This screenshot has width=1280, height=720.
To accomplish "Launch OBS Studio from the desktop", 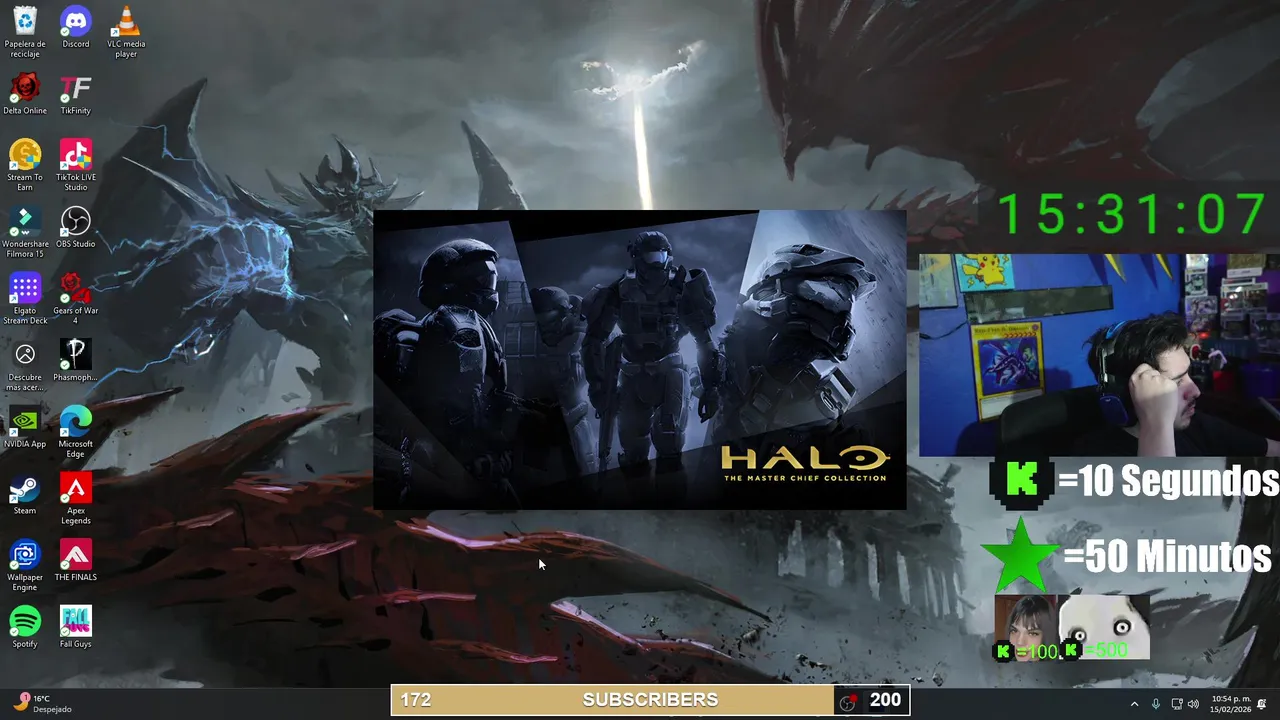I will [75, 227].
